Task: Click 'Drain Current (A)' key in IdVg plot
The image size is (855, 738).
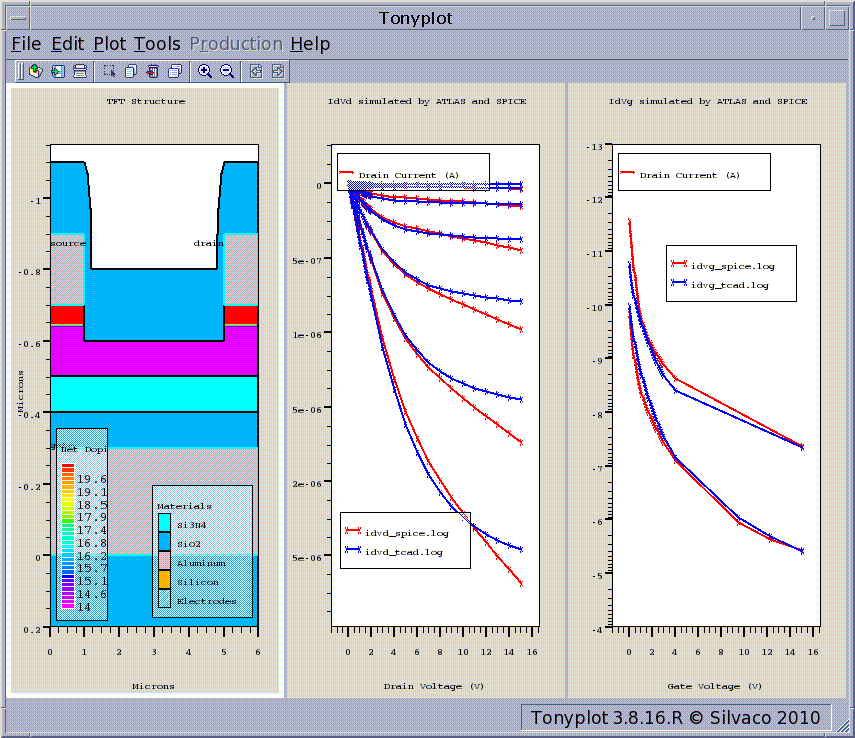Action: point(681,175)
